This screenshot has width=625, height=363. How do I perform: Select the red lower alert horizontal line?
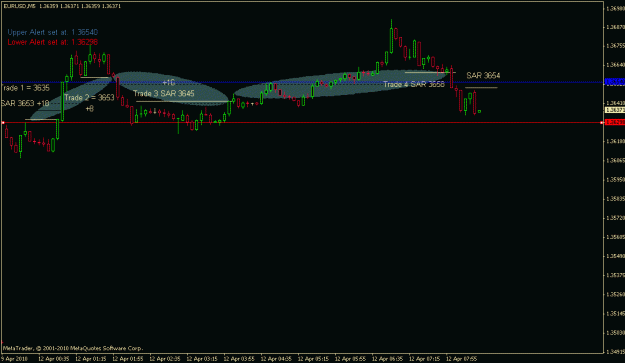[x=303, y=122]
